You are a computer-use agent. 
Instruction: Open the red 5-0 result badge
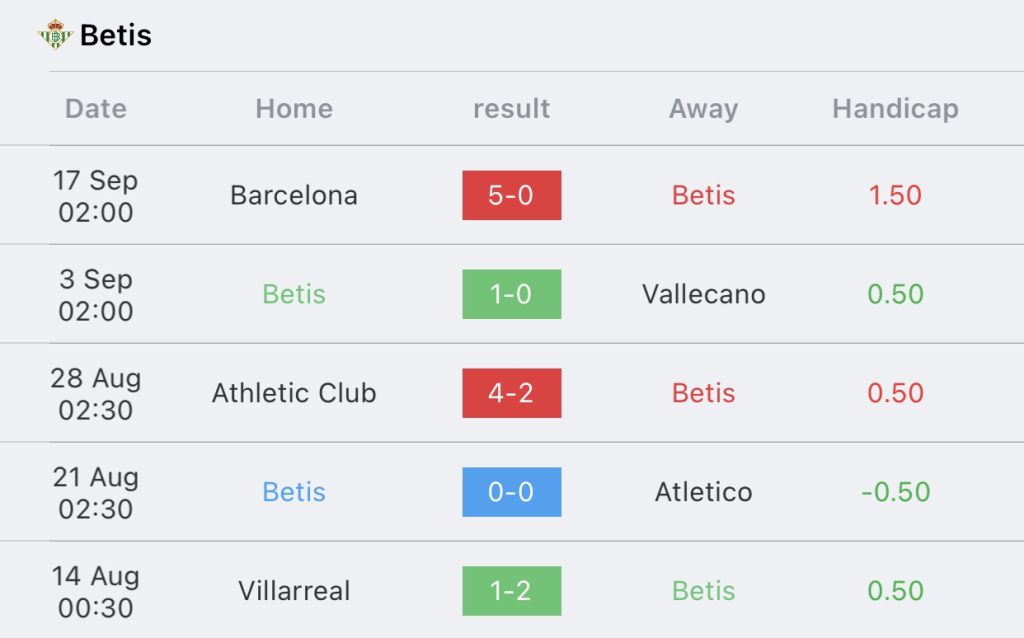coord(511,195)
